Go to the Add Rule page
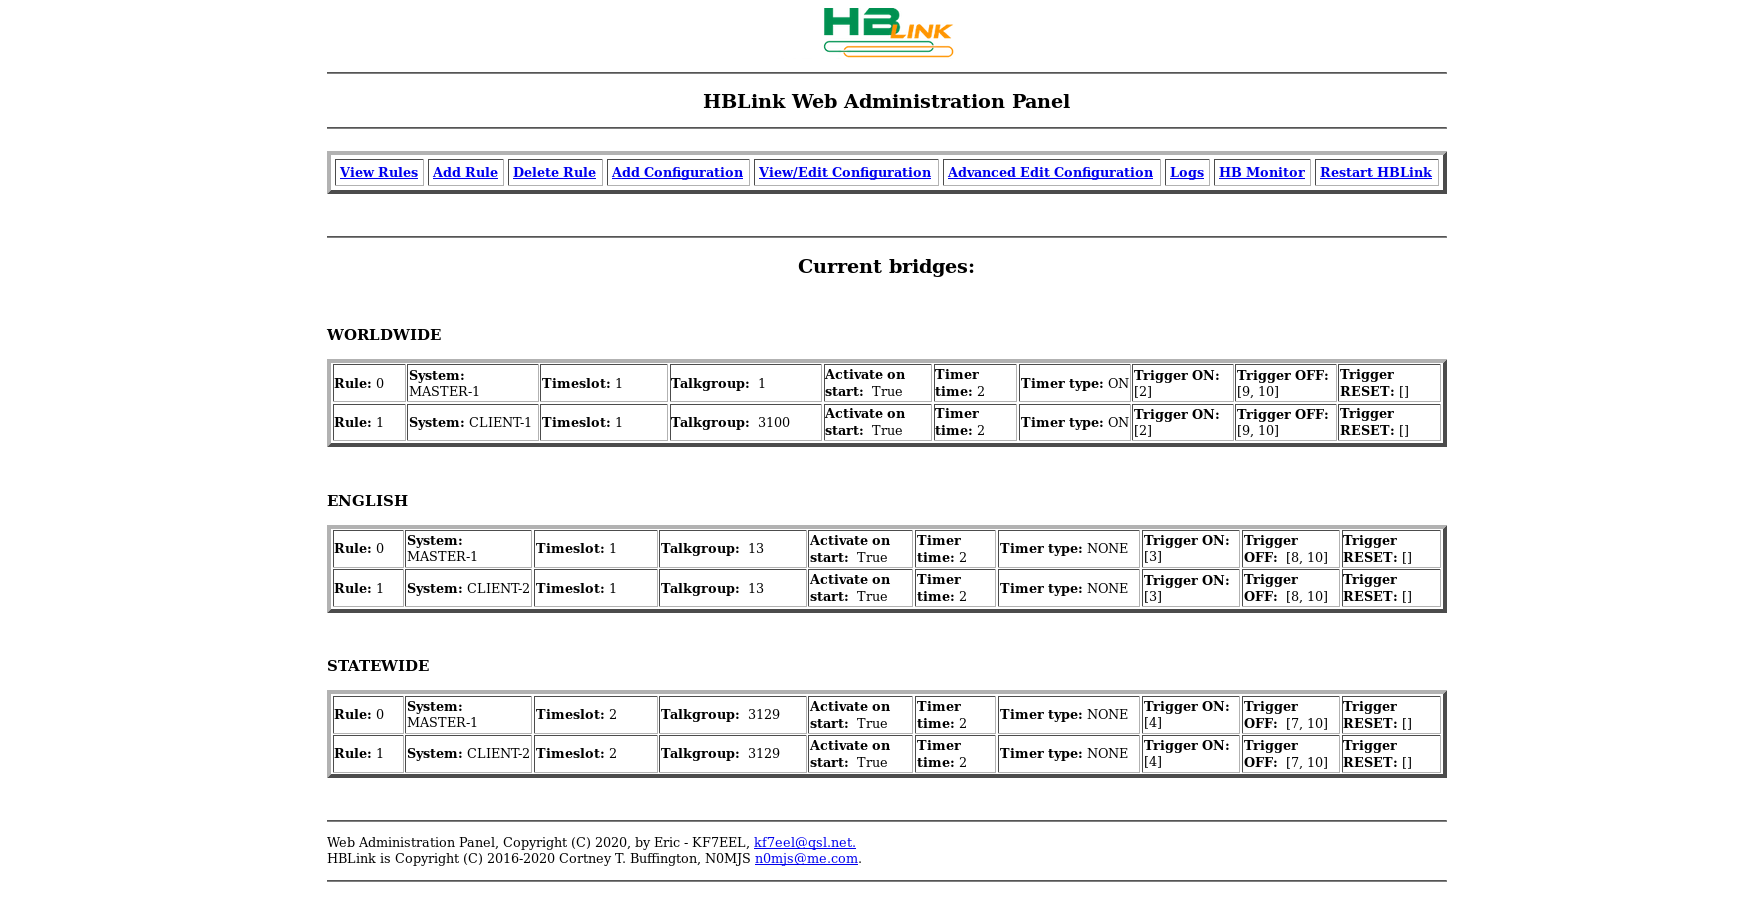 point(465,173)
